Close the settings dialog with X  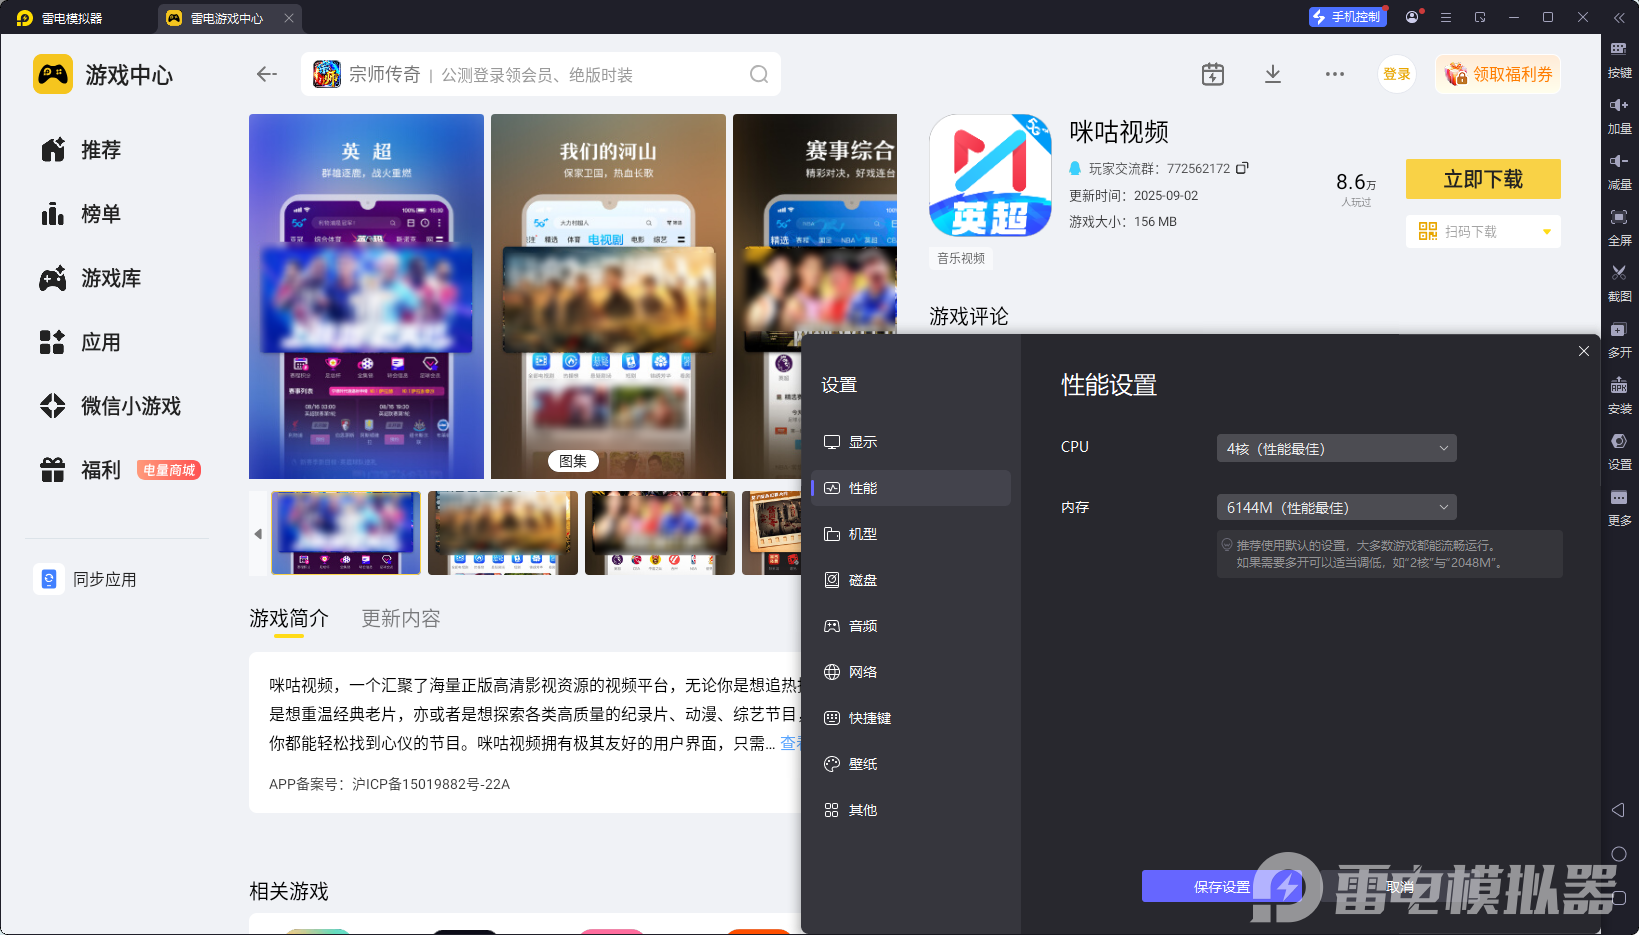coord(1584,351)
